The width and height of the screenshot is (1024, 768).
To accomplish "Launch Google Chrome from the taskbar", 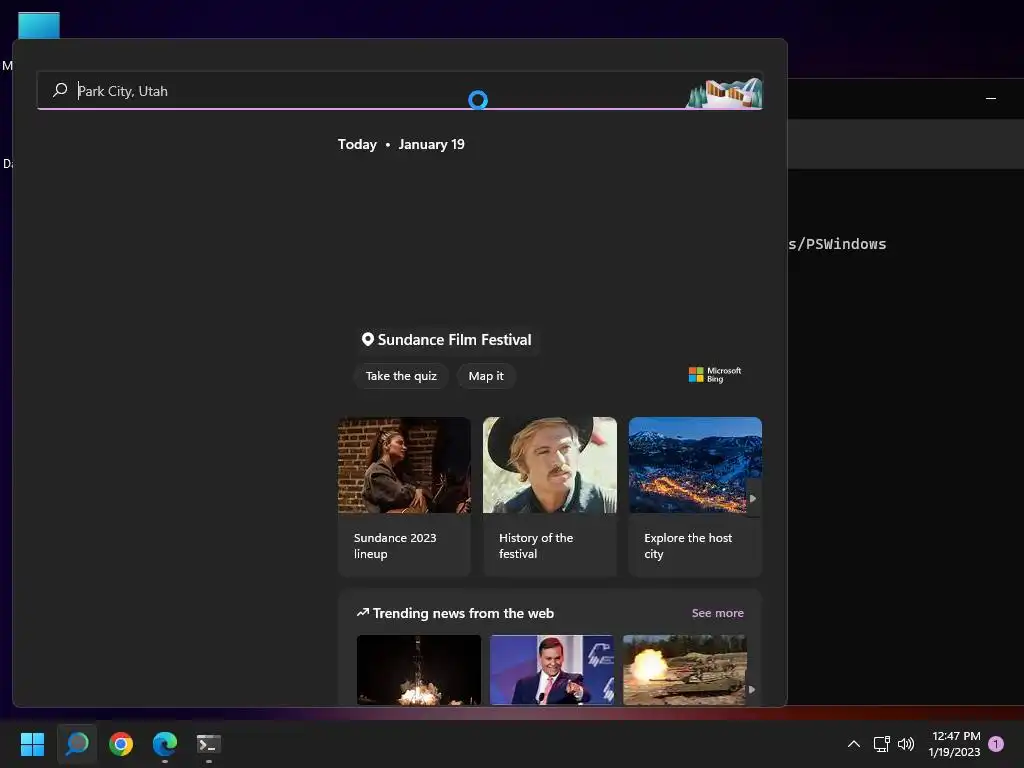I will click(121, 744).
